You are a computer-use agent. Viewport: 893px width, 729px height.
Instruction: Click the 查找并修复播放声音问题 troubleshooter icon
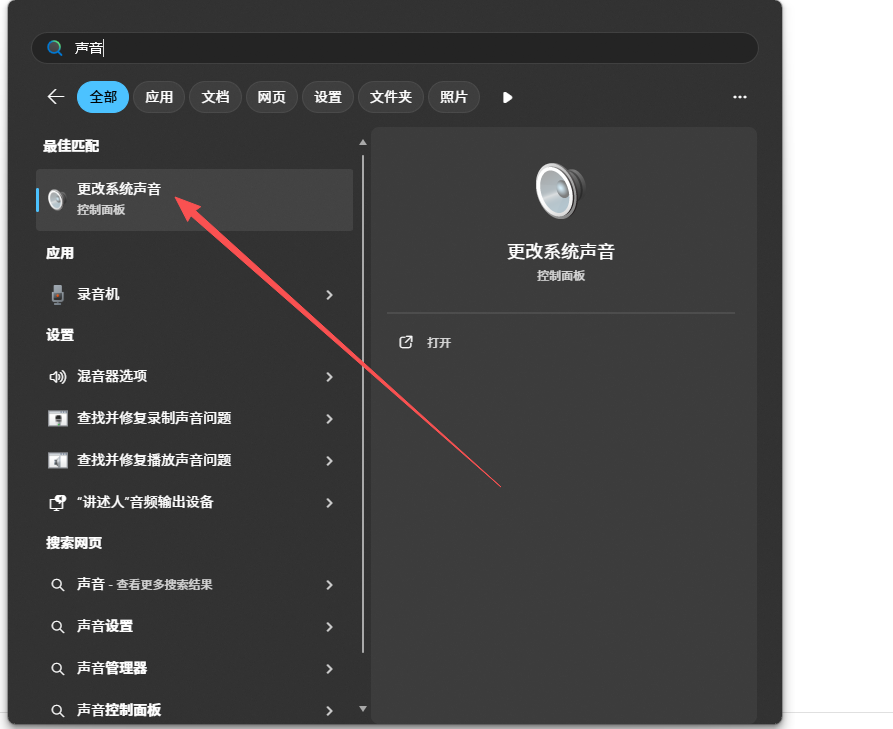[x=58, y=460]
